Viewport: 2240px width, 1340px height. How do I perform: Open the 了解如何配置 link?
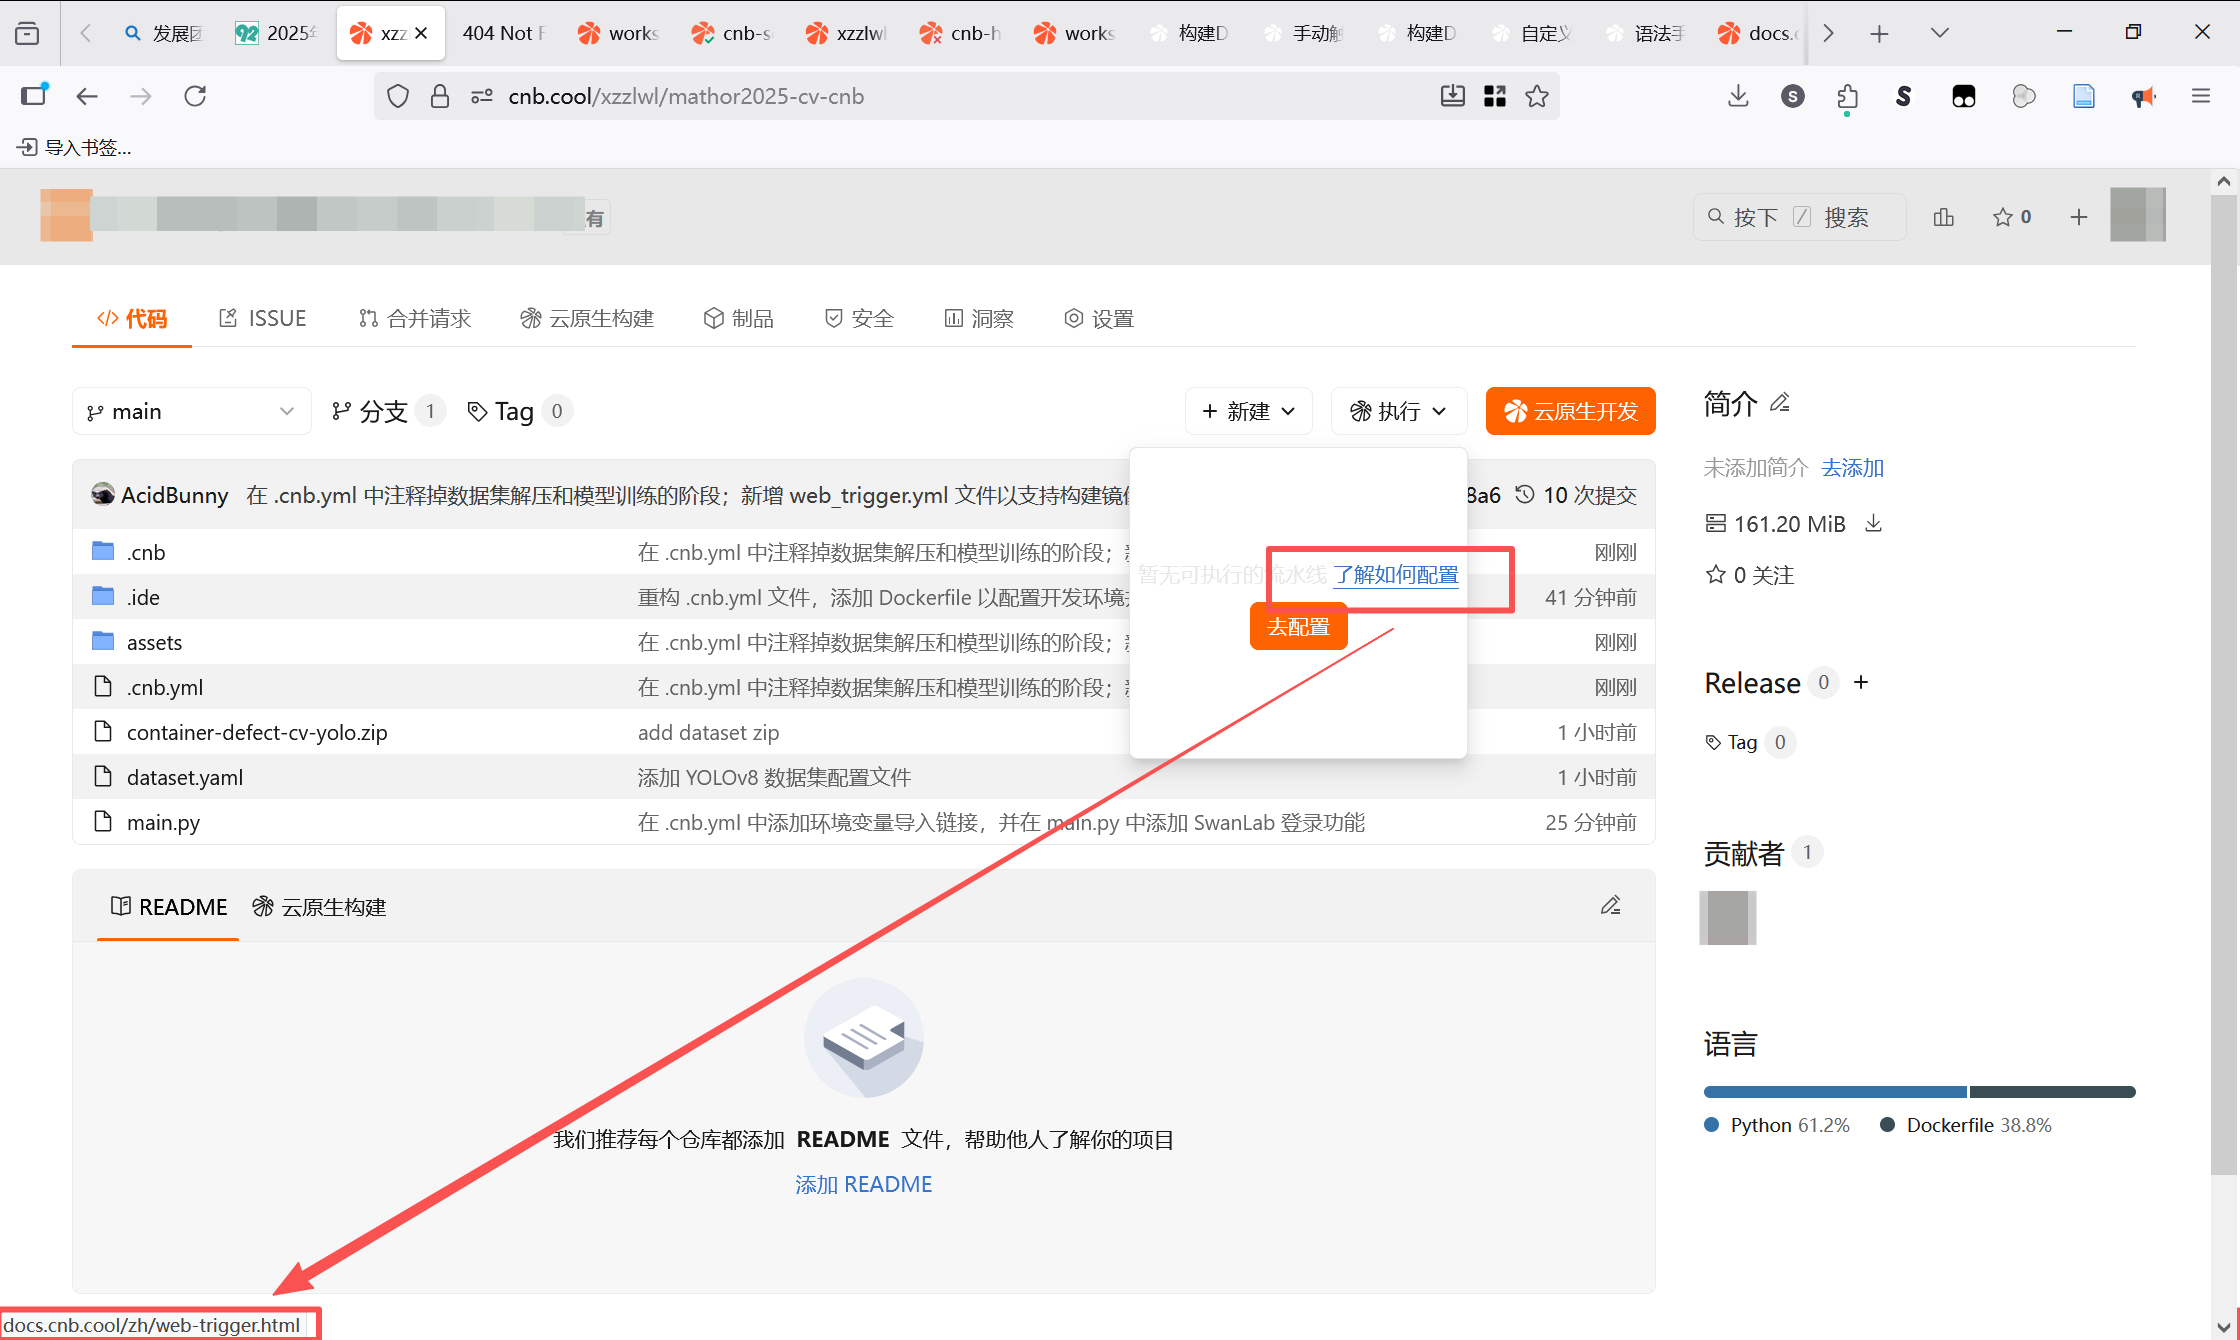coord(1395,575)
